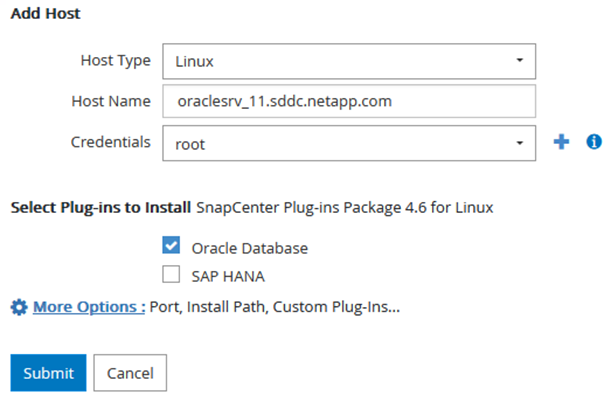Click the plus icon to add credentials
The width and height of the screenshot is (611, 395).
(561, 142)
